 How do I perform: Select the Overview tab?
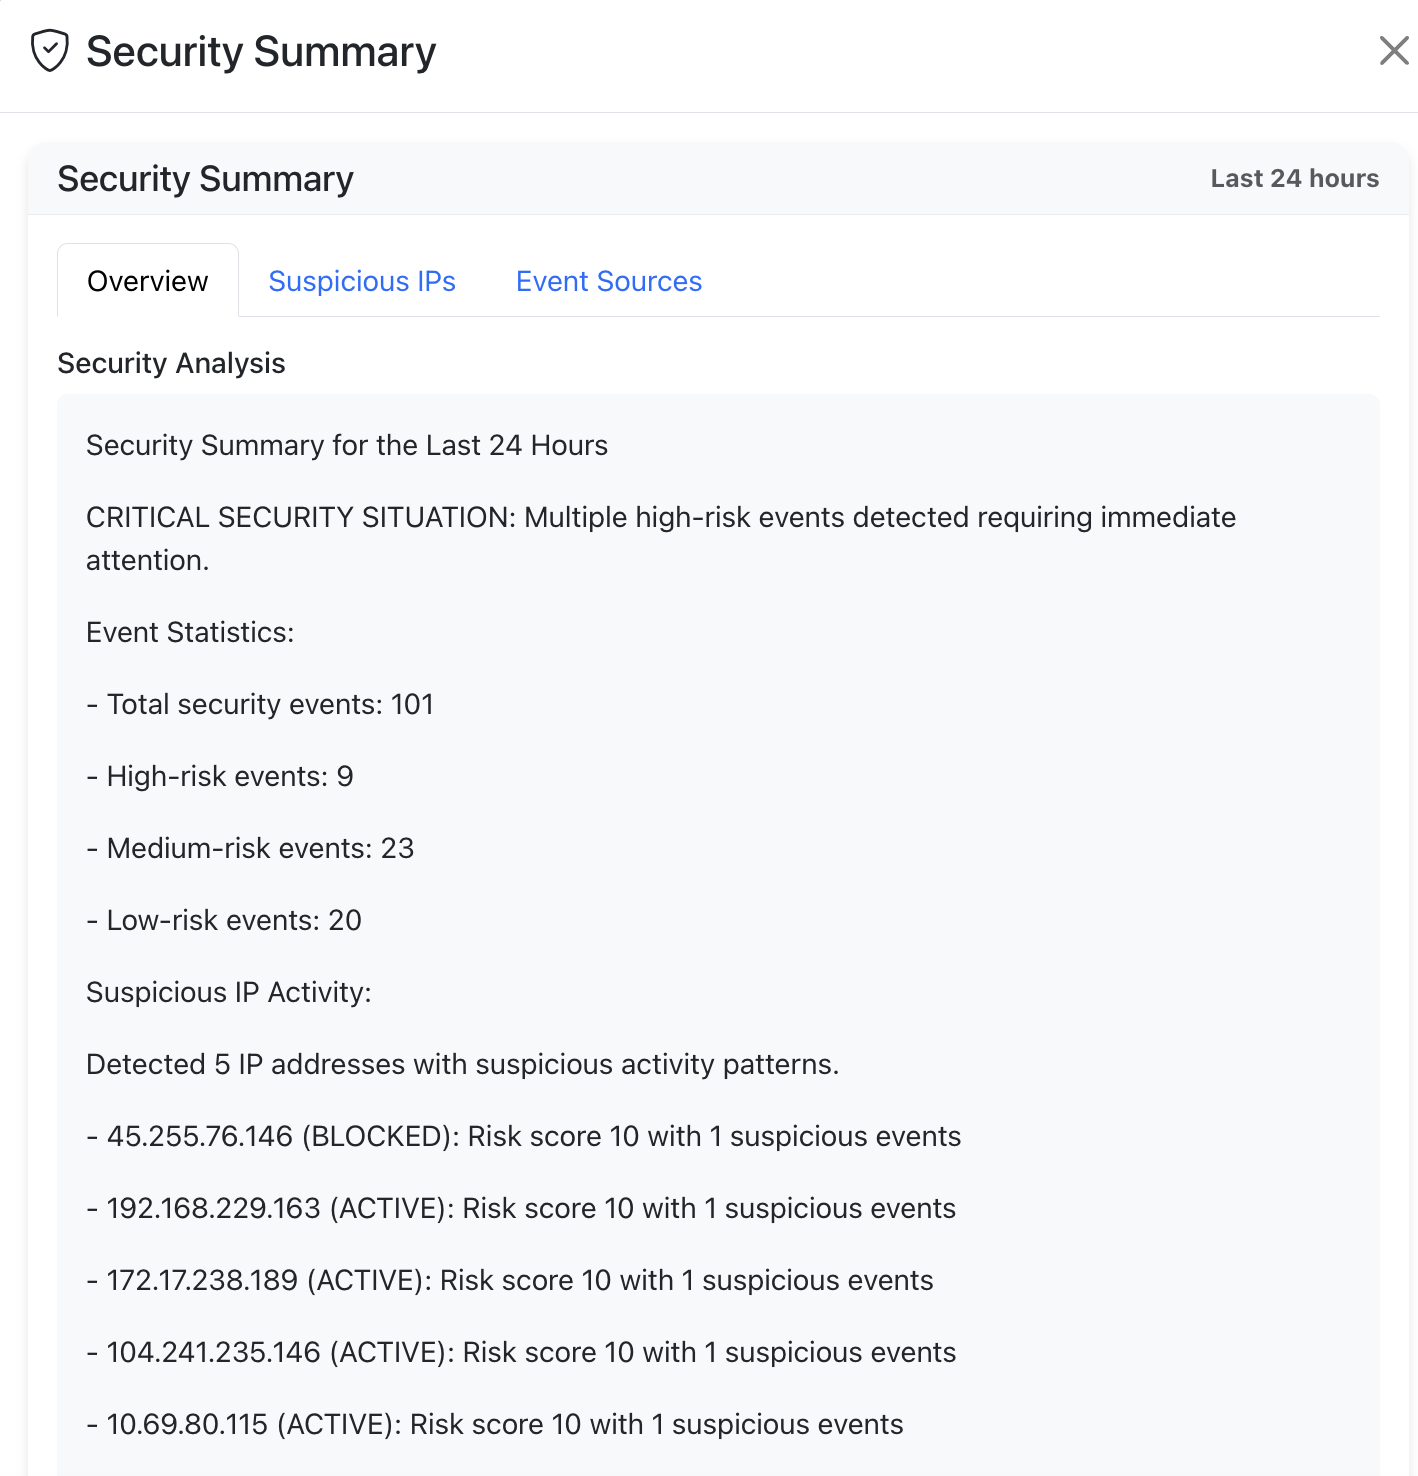tap(148, 281)
